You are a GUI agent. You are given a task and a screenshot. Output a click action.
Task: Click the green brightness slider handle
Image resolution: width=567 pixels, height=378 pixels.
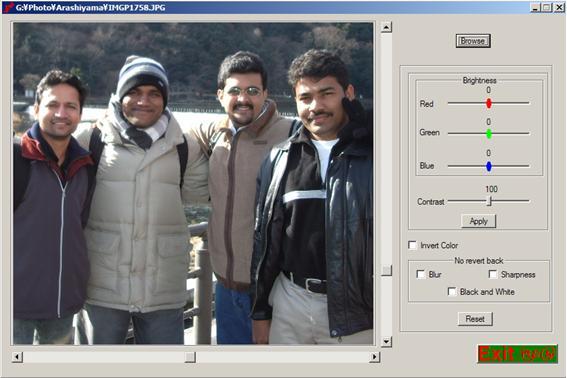(x=489, y=133)
